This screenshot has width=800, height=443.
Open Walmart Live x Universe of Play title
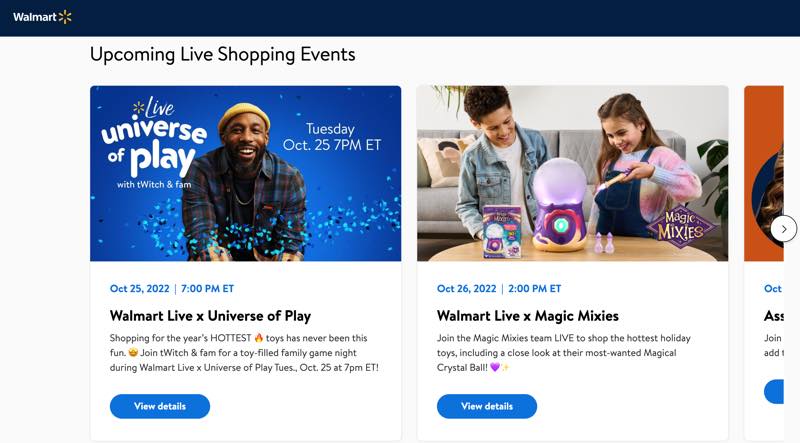tap(210, 316)
